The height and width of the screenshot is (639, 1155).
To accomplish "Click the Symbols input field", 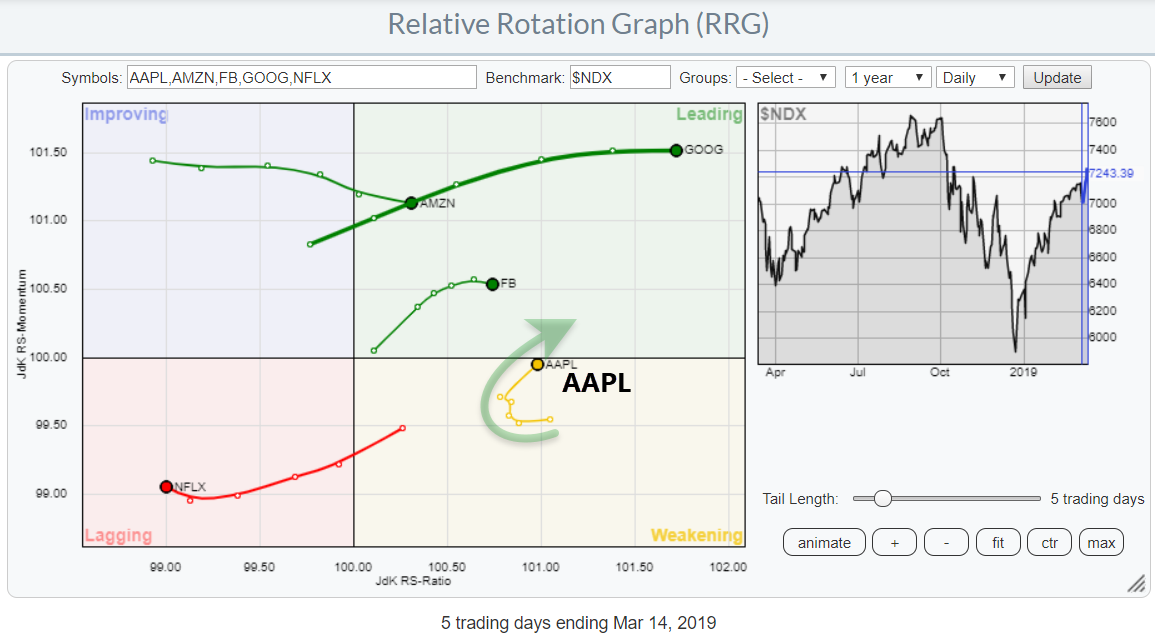I will click(x=301, y=77).
